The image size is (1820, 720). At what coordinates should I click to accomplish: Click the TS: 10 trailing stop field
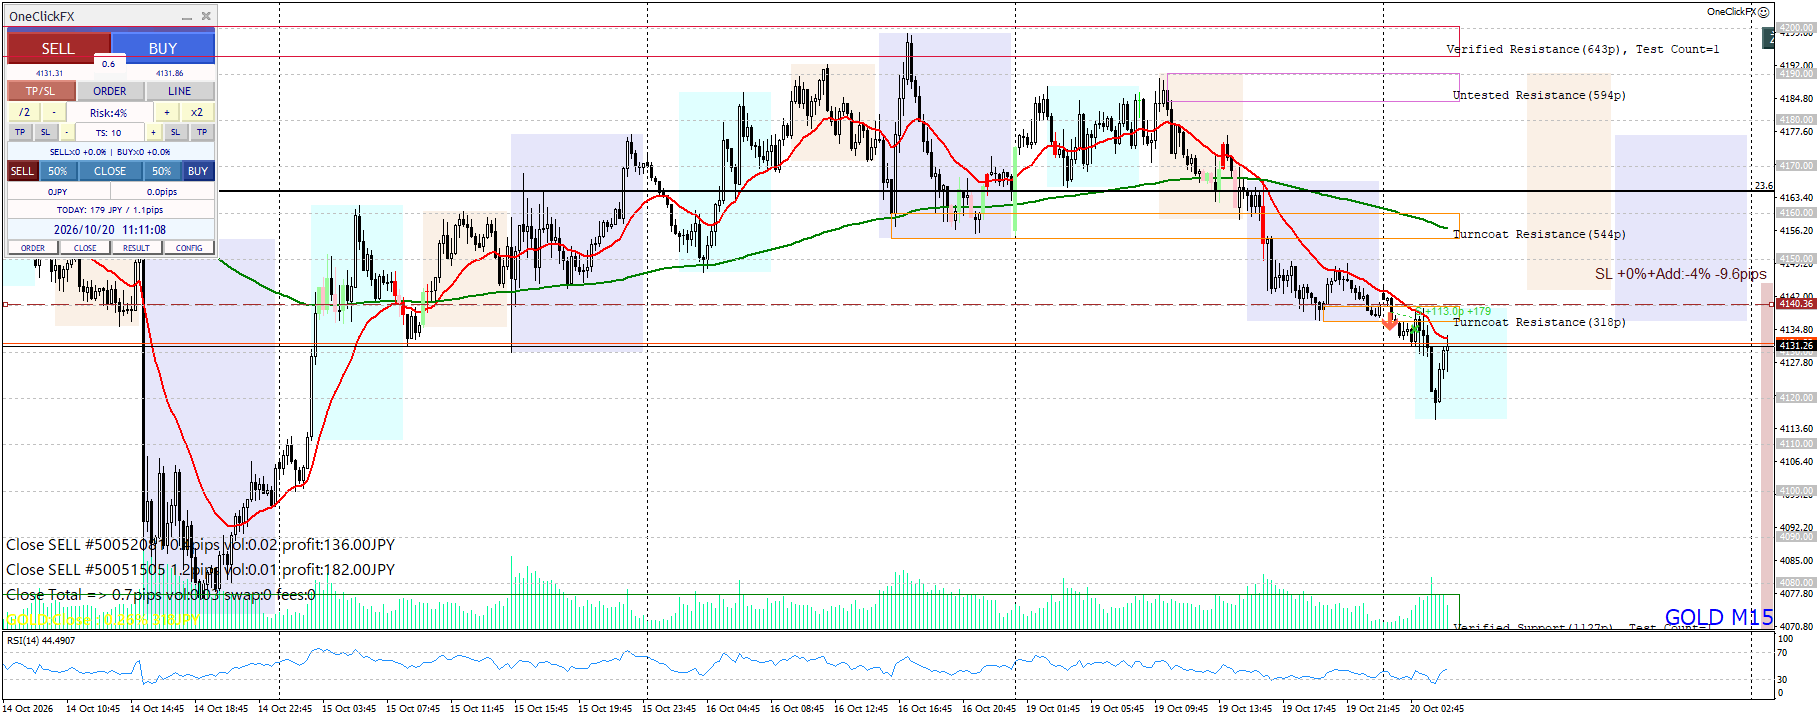109,133
